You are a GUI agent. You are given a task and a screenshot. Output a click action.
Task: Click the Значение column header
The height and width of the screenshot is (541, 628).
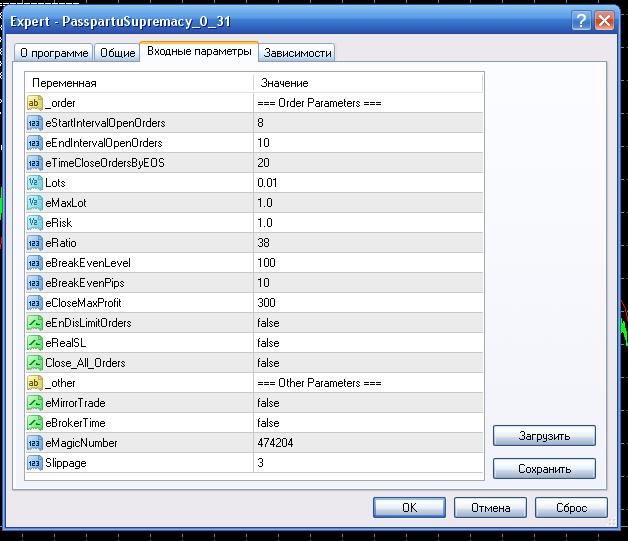coord(368,83)
